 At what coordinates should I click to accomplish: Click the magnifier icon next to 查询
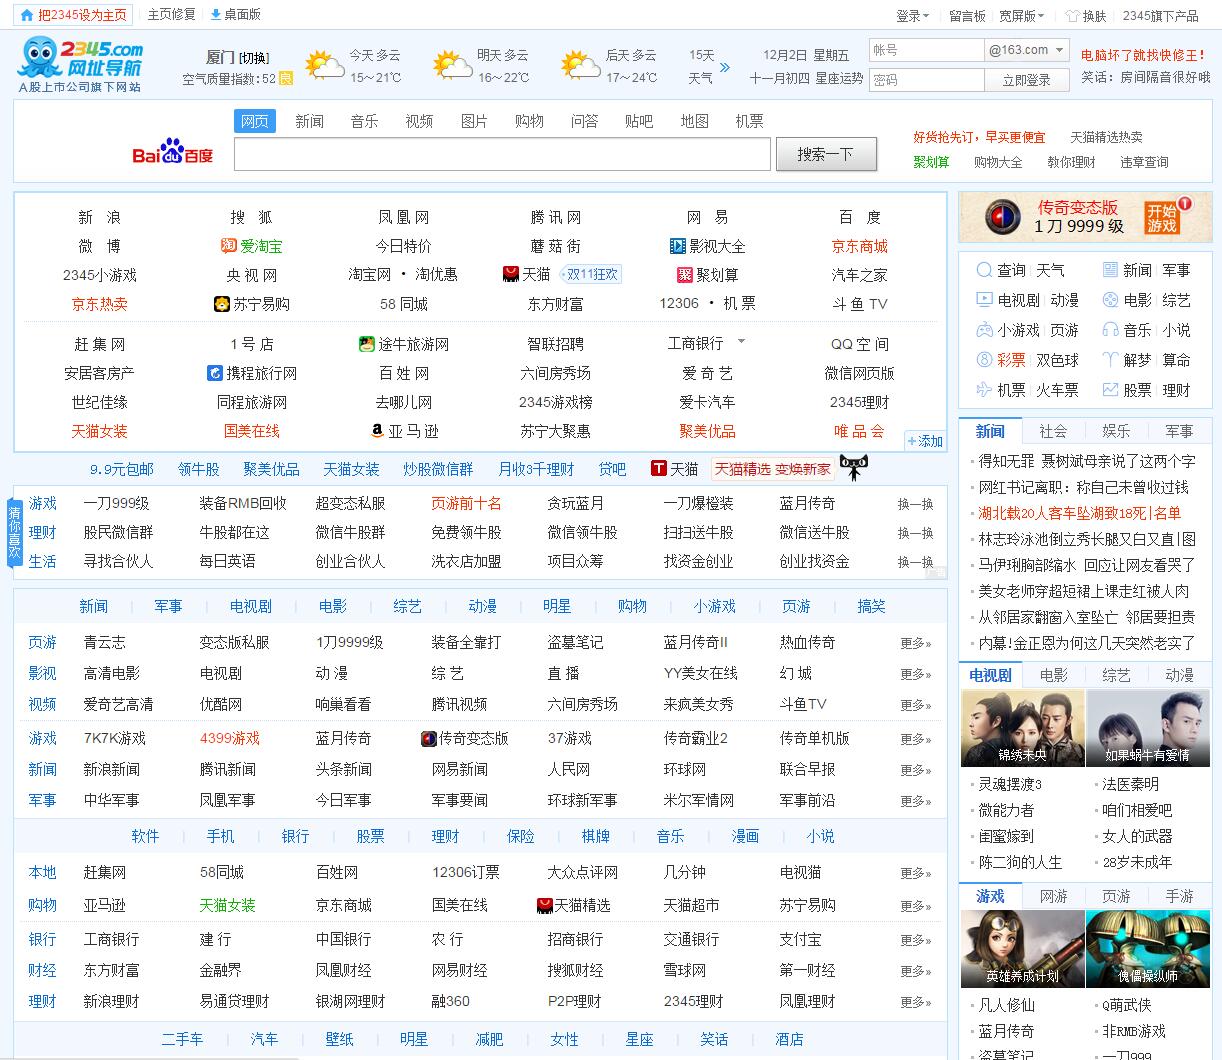[x=983, y=270]
